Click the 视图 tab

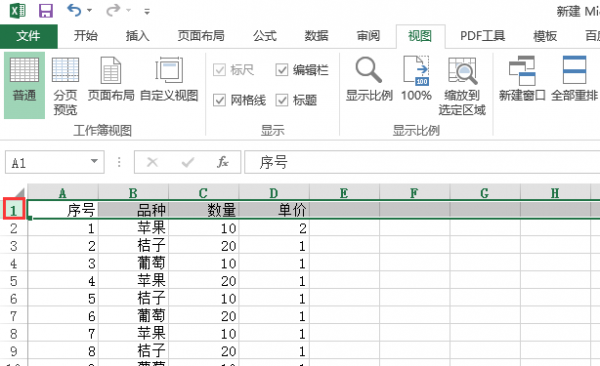coord(420,36)
